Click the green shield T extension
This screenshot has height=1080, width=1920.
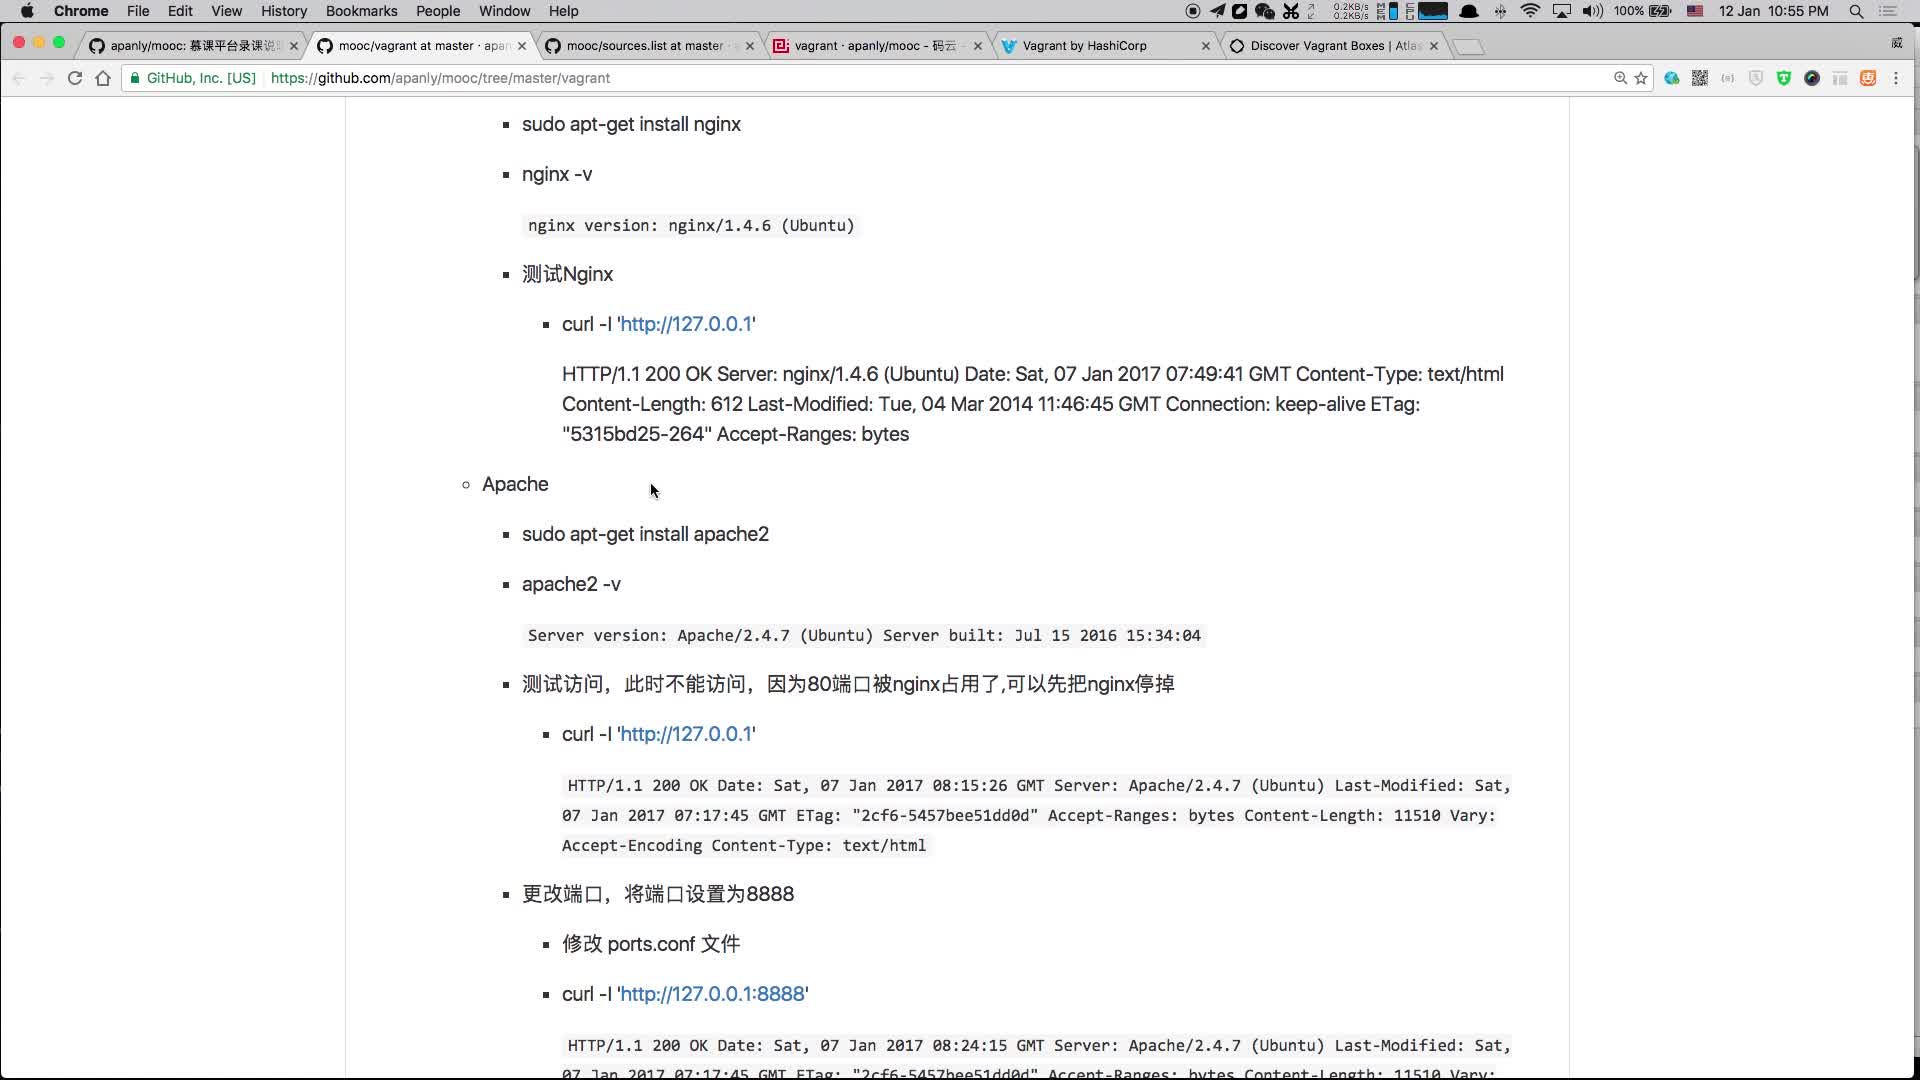(x=1783, y=78)
